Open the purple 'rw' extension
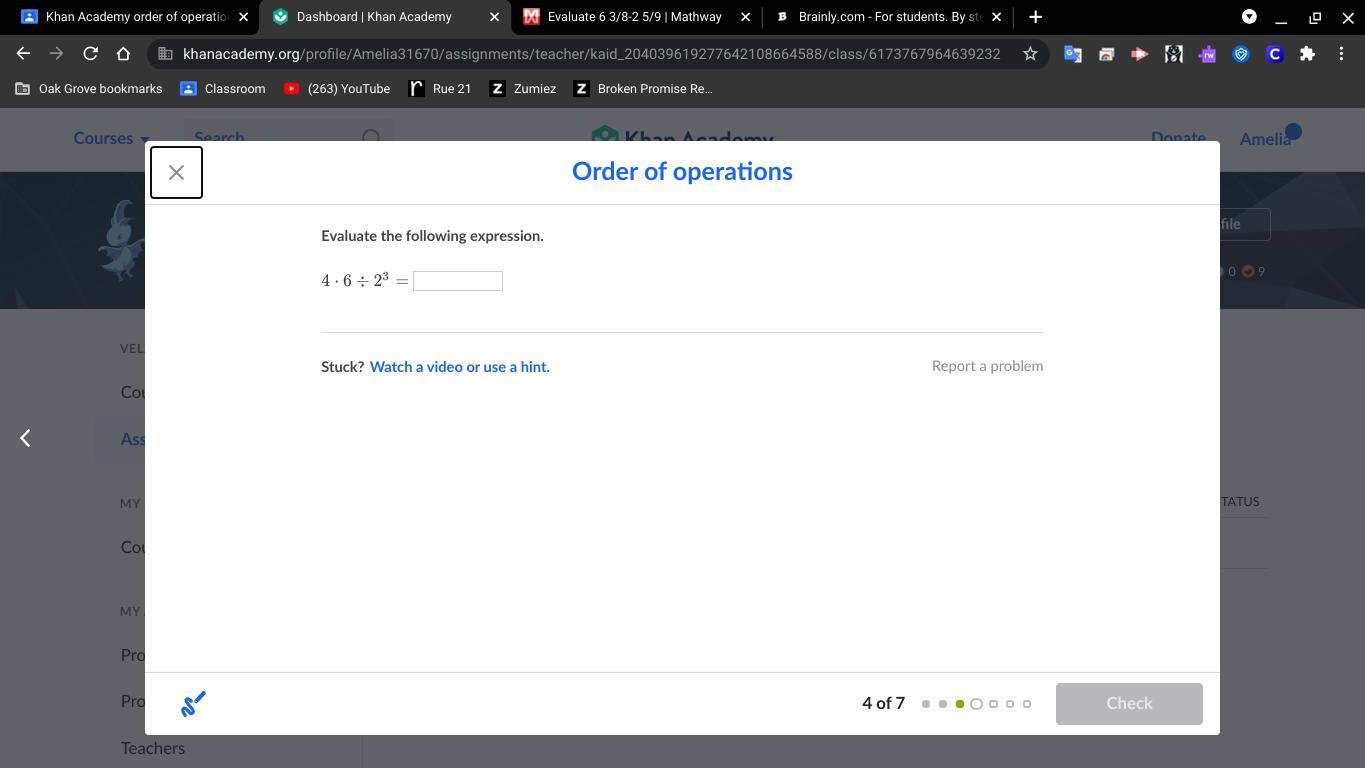1365x768 pixels. coord(1207,54)
